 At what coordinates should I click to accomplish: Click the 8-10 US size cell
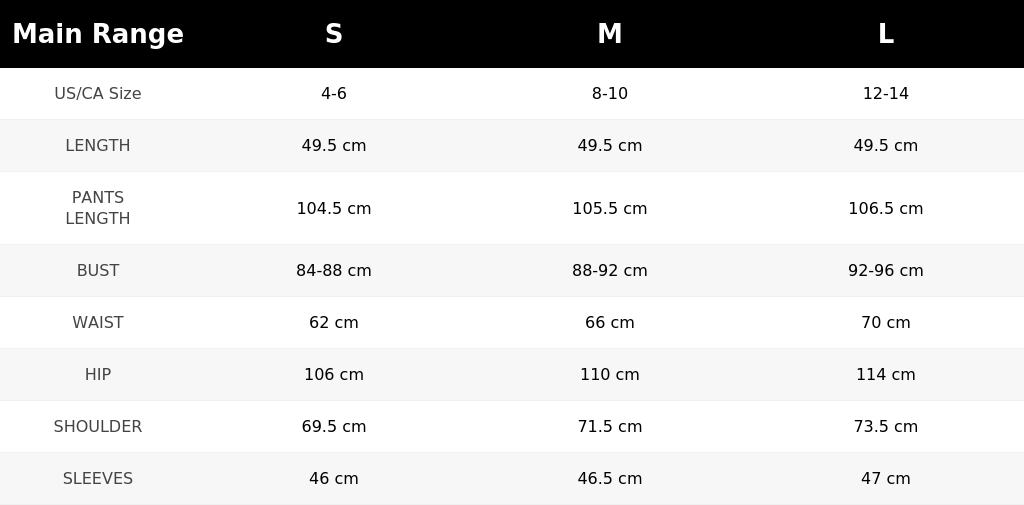pos(609,93)
